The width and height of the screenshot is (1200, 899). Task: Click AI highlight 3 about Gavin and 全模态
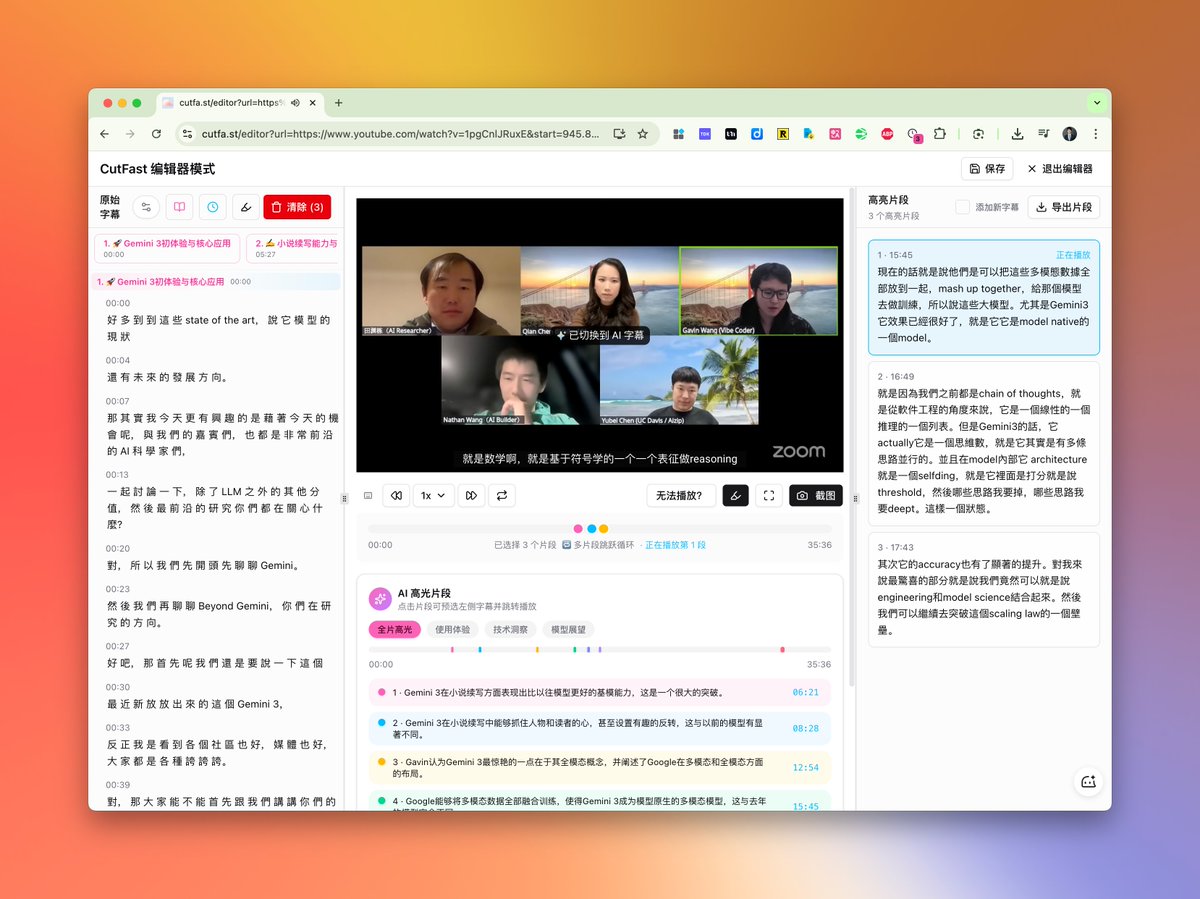point(599,768)
